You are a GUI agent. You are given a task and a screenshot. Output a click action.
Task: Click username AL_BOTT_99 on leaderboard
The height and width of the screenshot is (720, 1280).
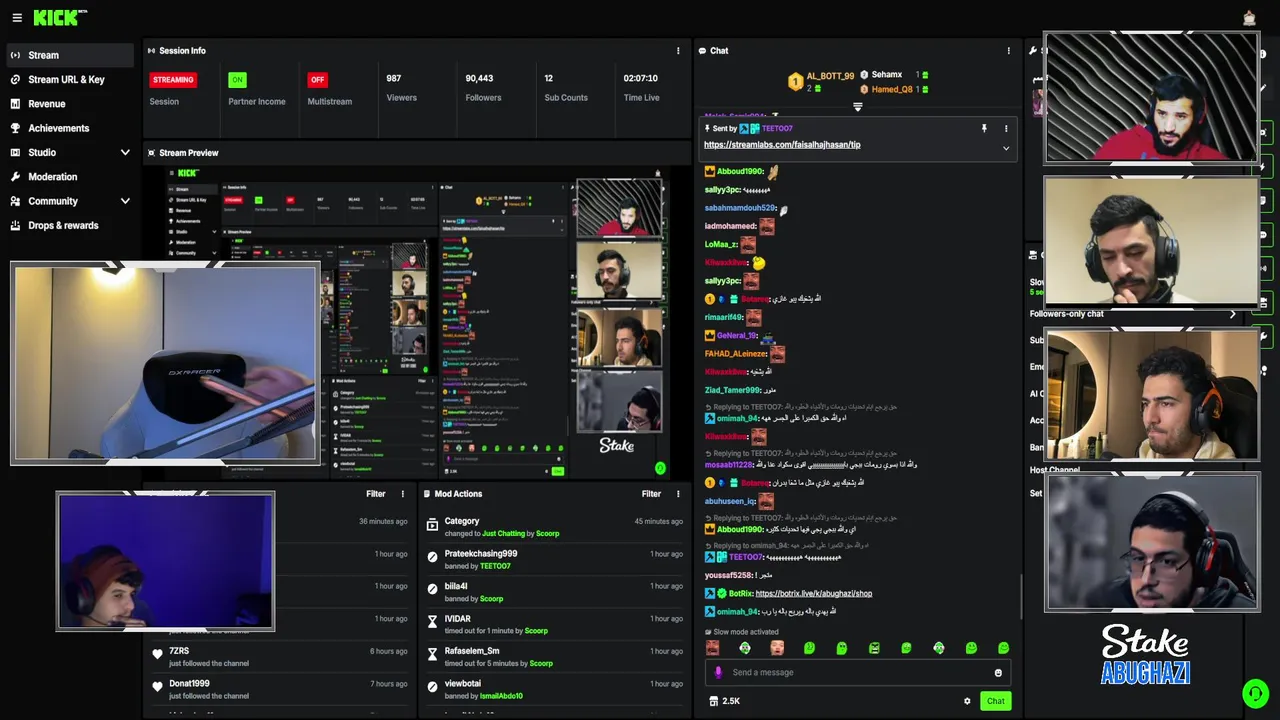click(x=830, y=76)
